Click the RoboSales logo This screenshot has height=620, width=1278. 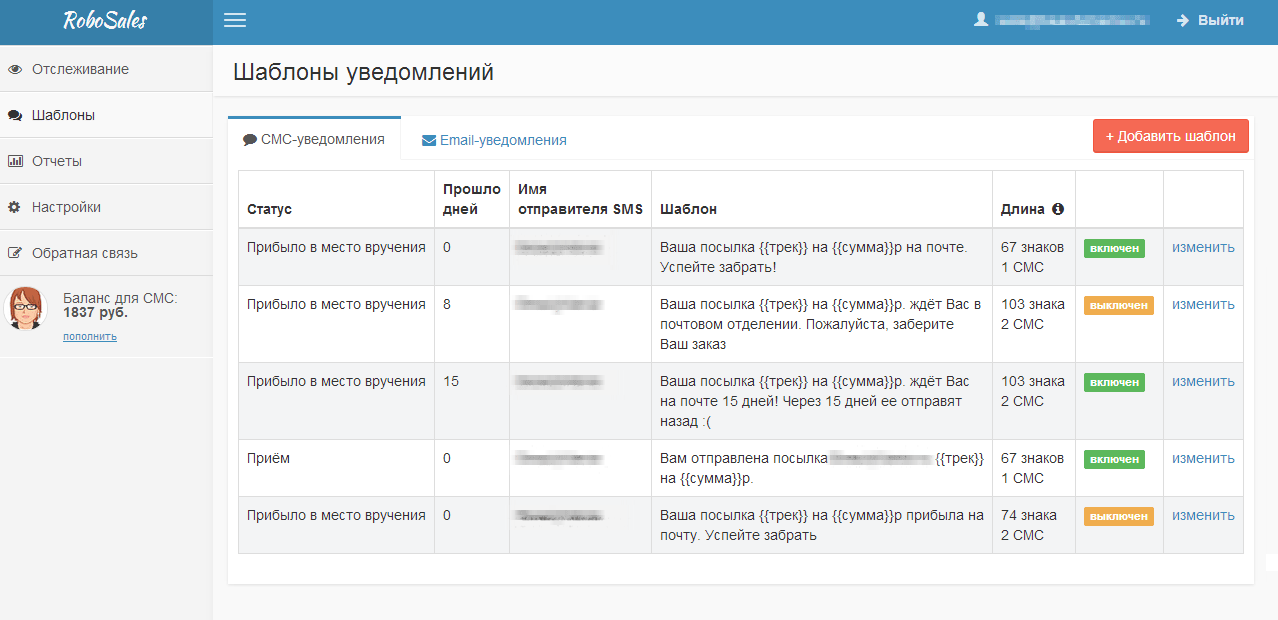pos(105,21)
